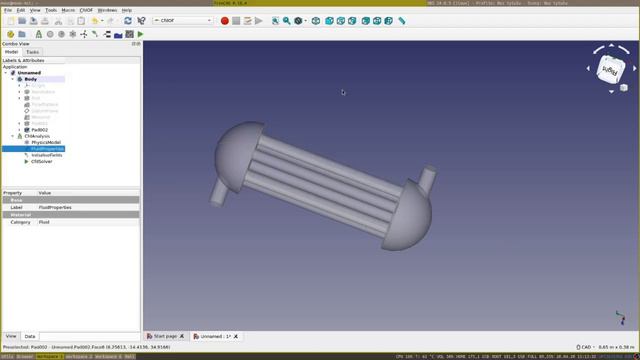This screenshot has height=360, width=640.
Task: Click the Cut scissors icon
Action: 58,21
